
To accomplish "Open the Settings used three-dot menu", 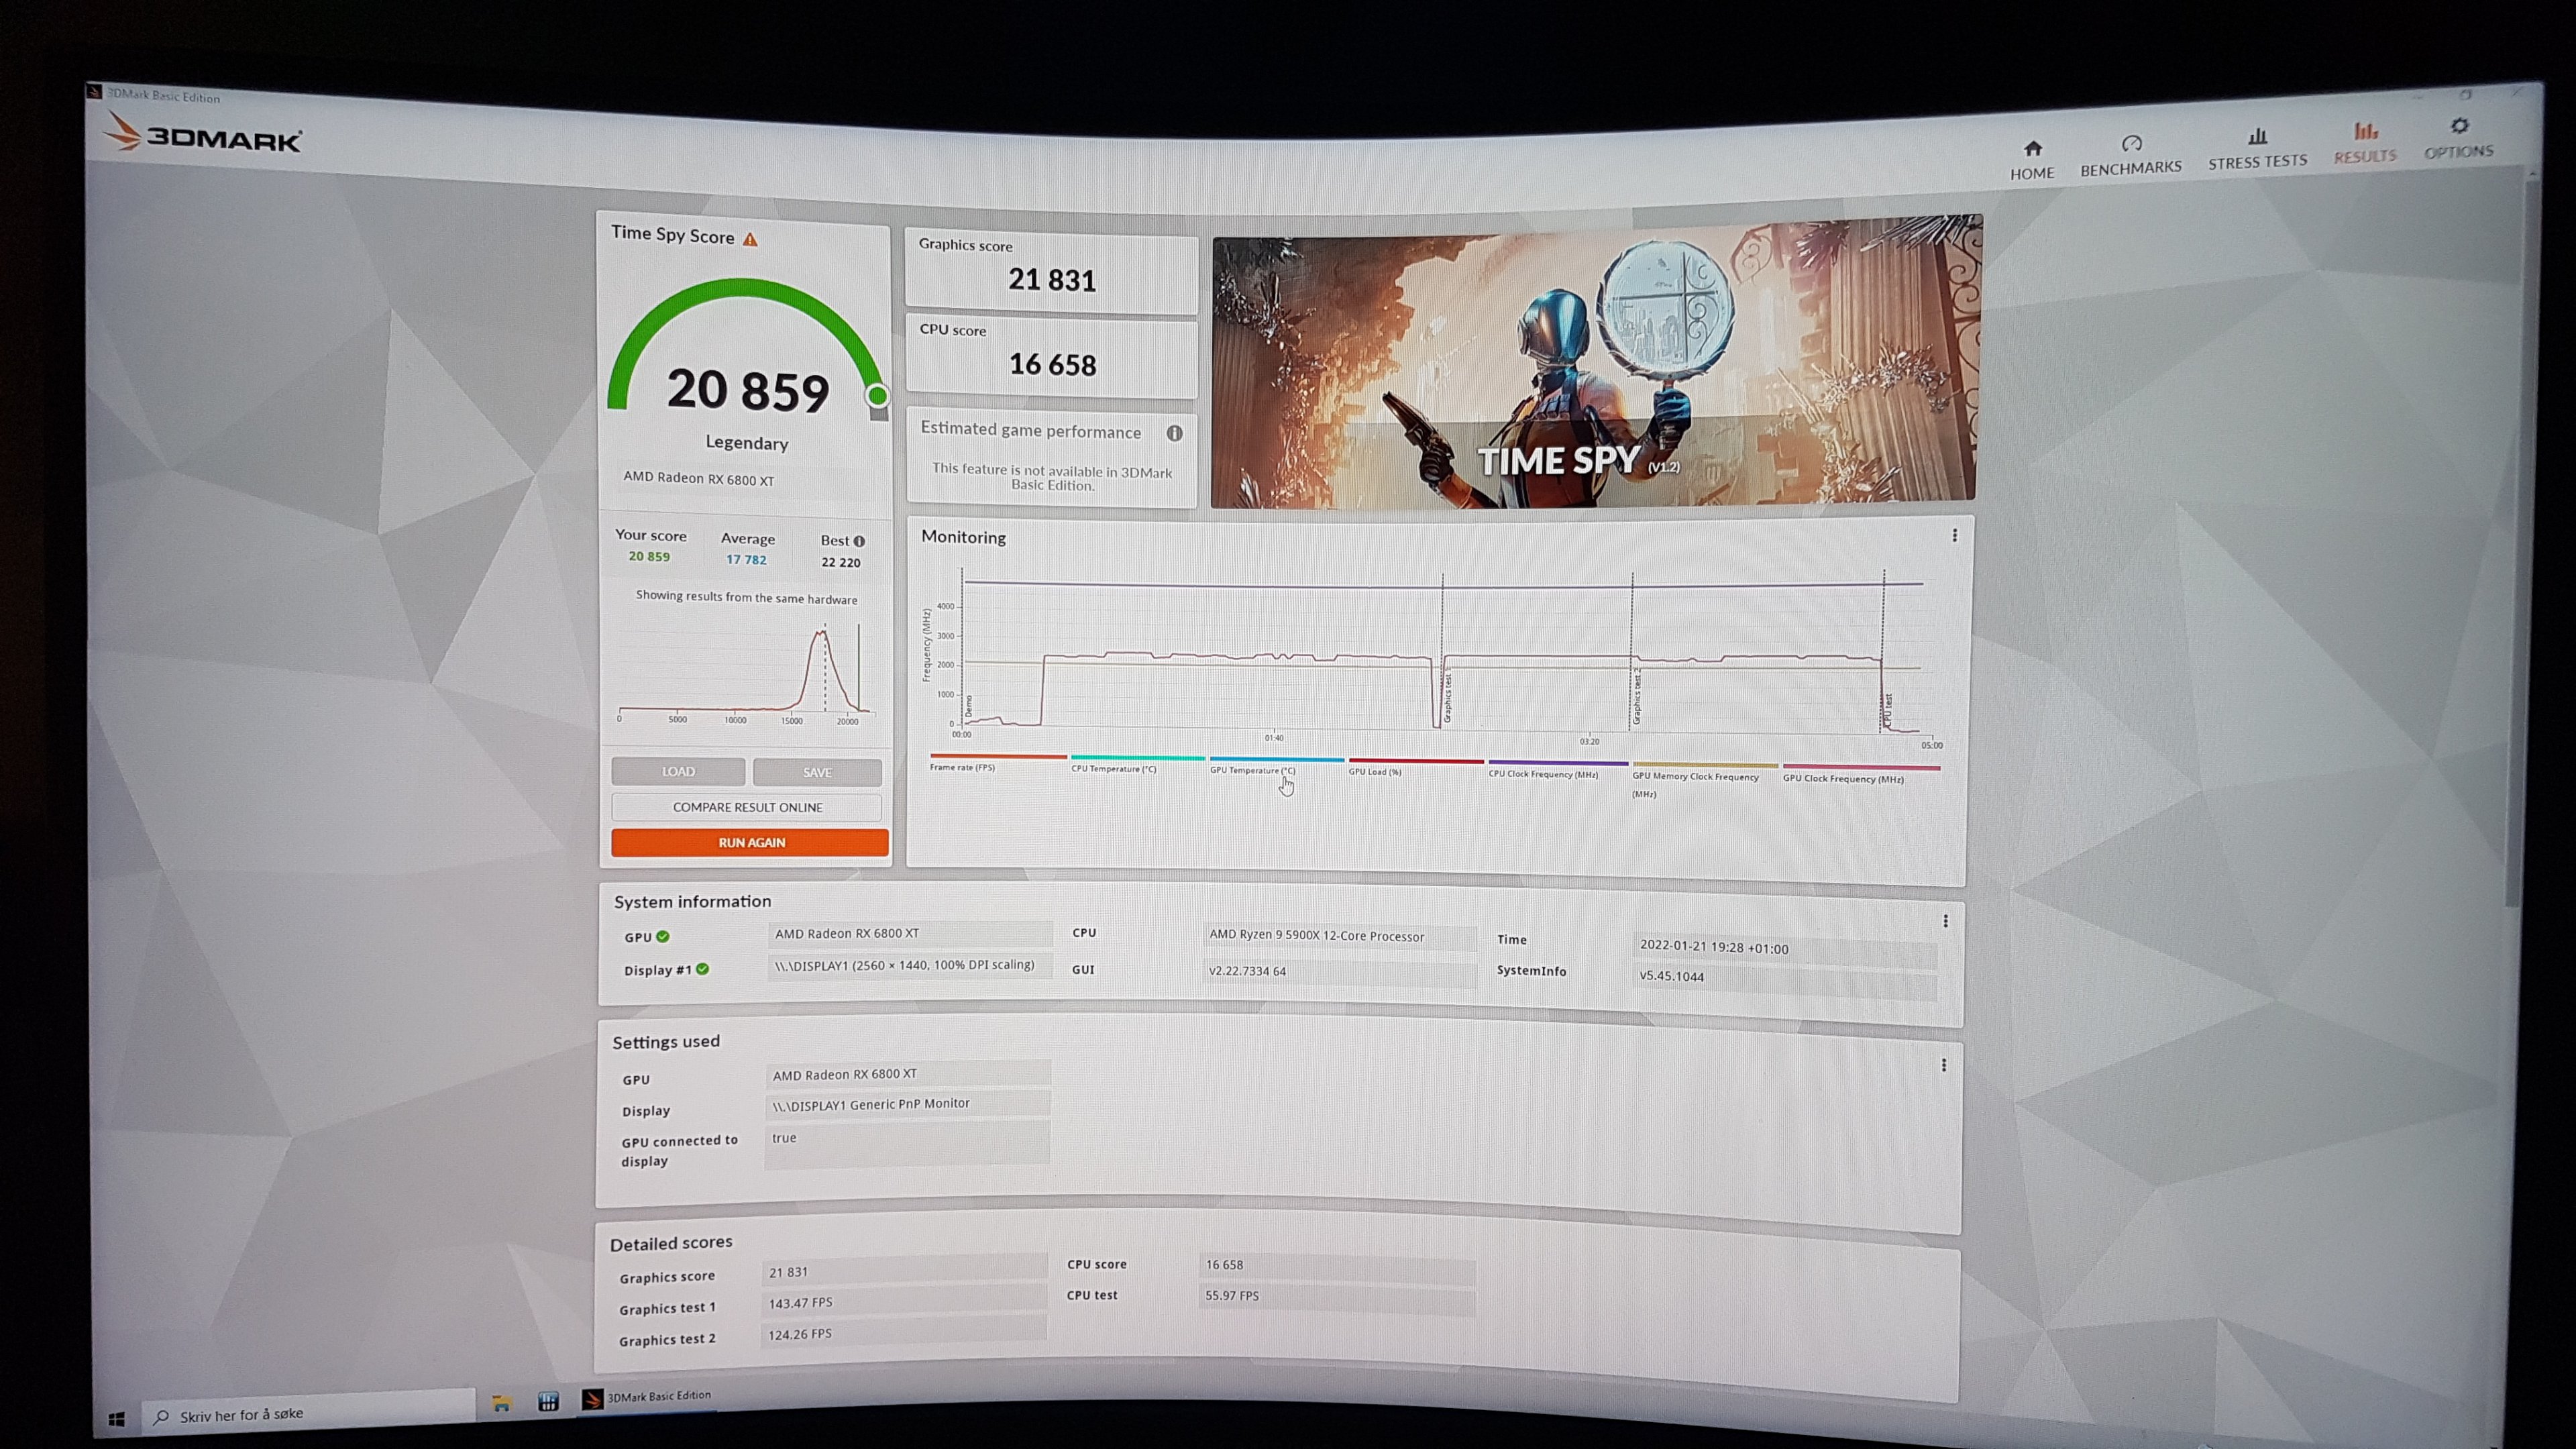I will 1943,1065.
